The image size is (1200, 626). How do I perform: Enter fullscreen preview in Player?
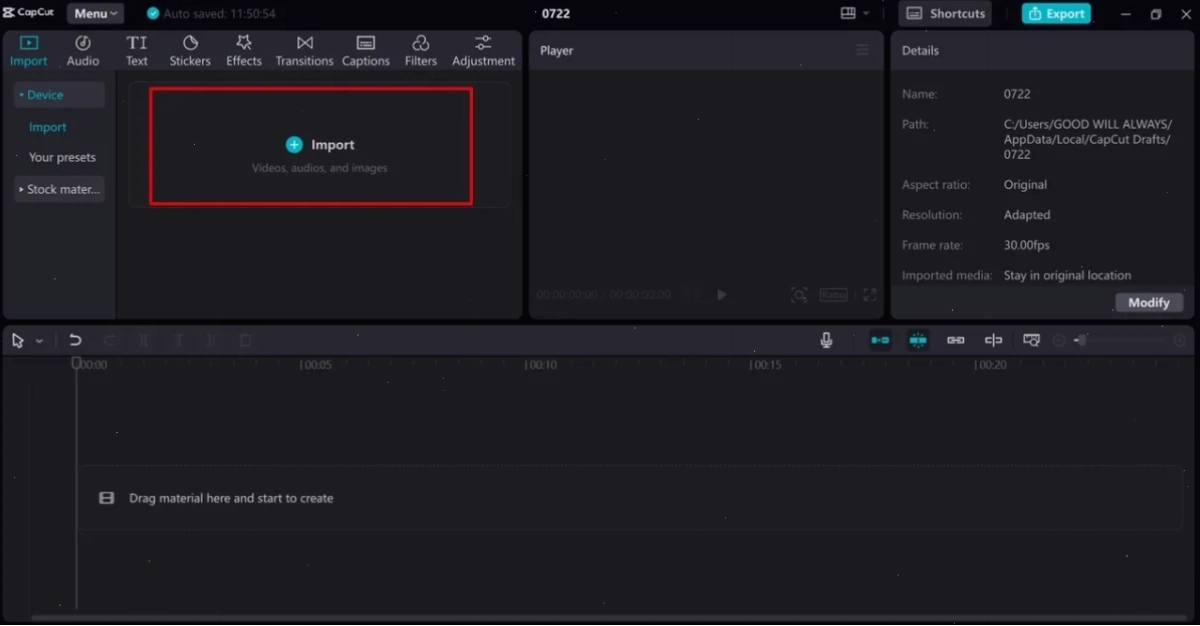coord(870,295)
